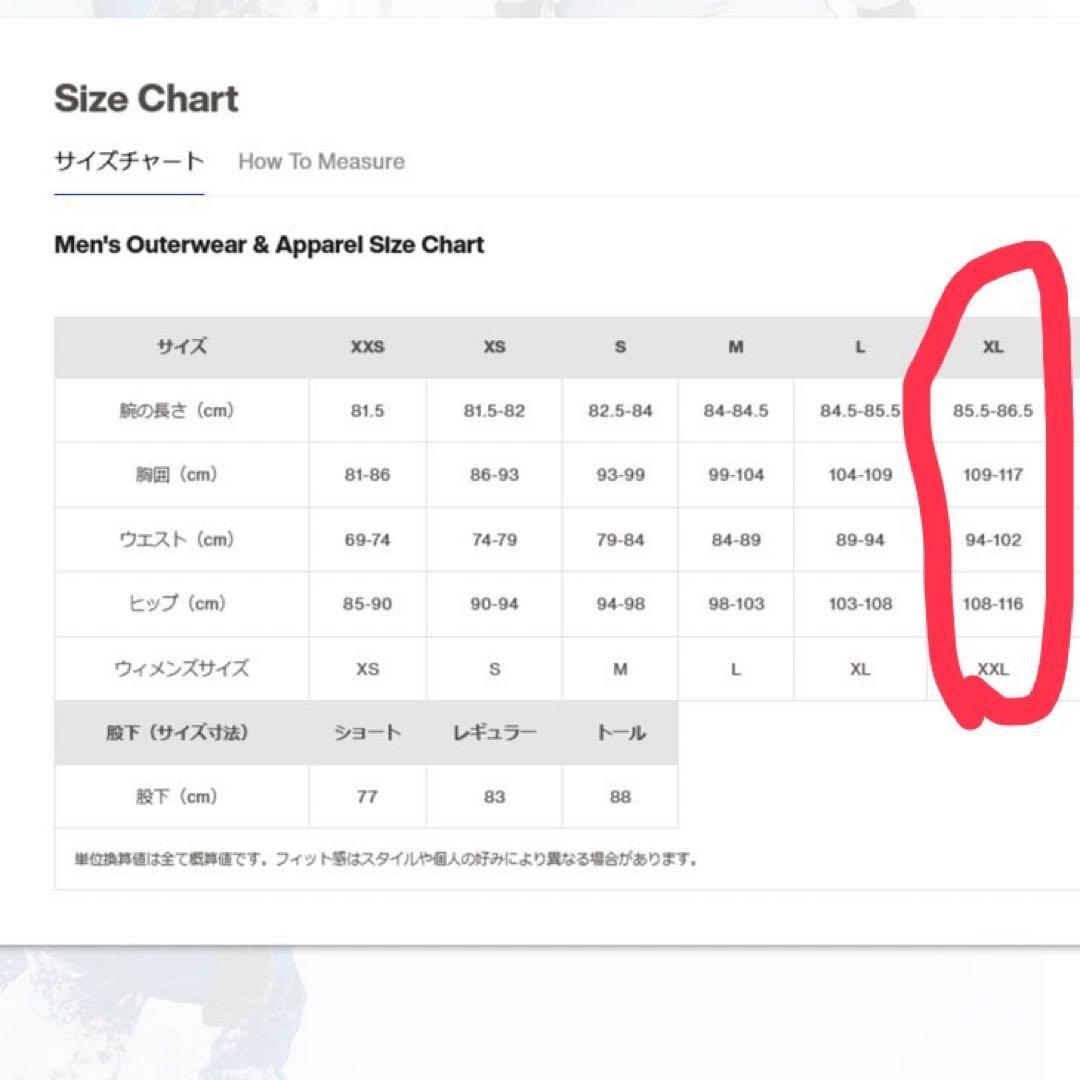Click the 94-102 waist value cell
The image size is (1080, 1080).
[992, 540]
